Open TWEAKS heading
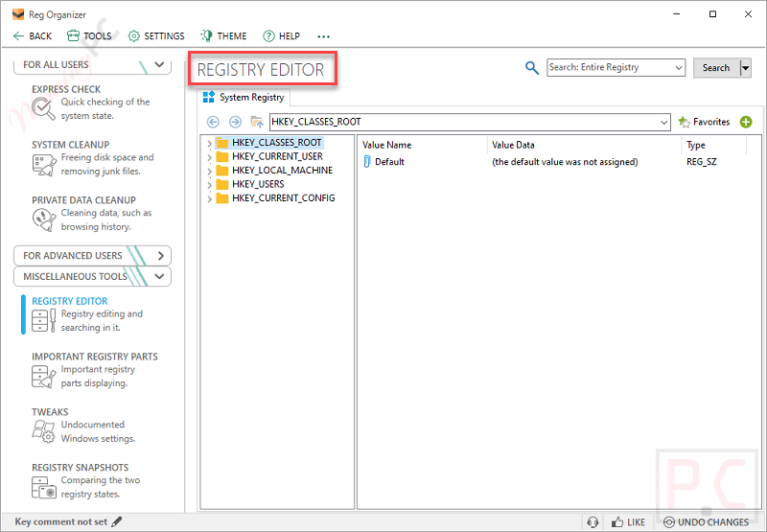This screenshot has width=767, height=532. tap(50, 412)
